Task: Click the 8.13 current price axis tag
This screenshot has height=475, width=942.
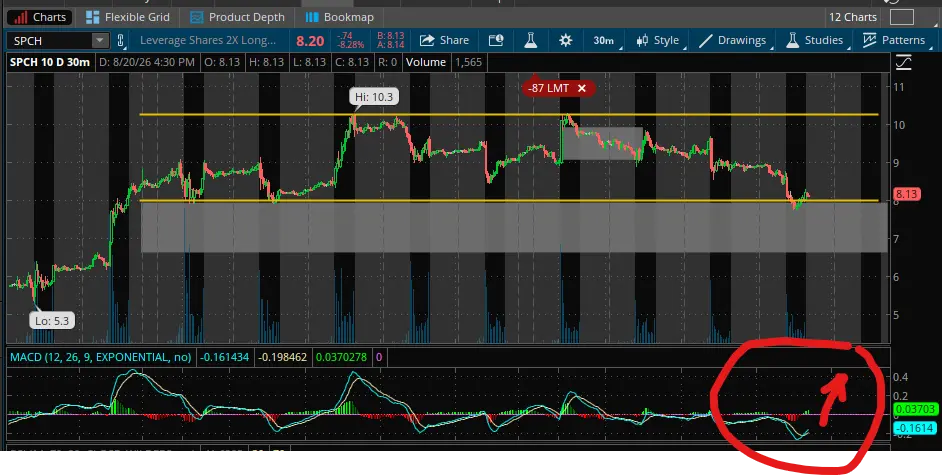Action: (x=907, y=194)
